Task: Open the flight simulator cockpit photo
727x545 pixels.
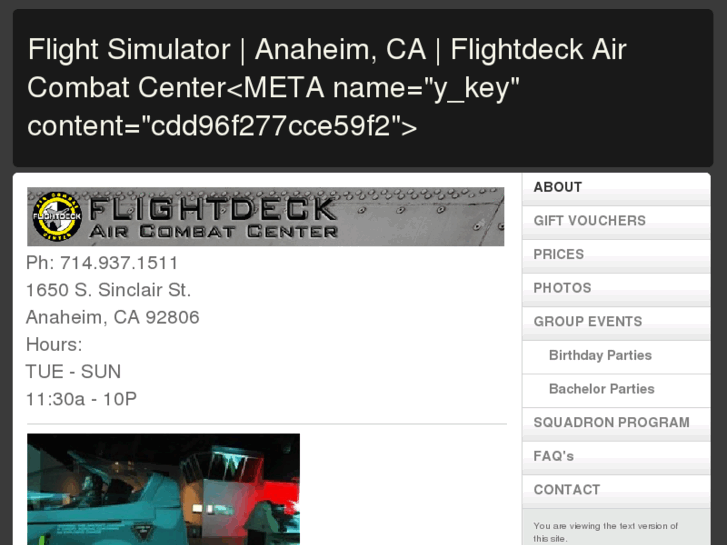Action: 163,488
